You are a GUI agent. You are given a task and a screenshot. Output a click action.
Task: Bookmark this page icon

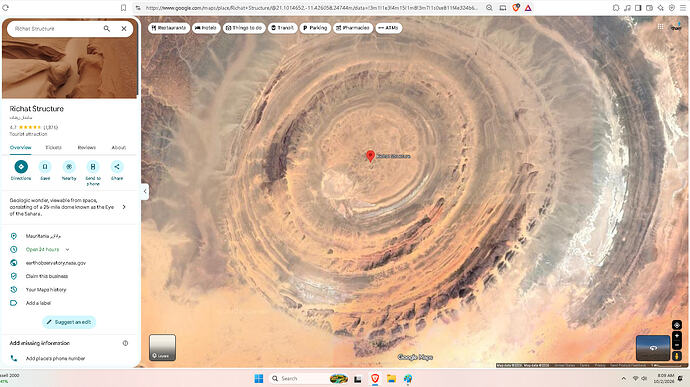(x=124, y=7)
